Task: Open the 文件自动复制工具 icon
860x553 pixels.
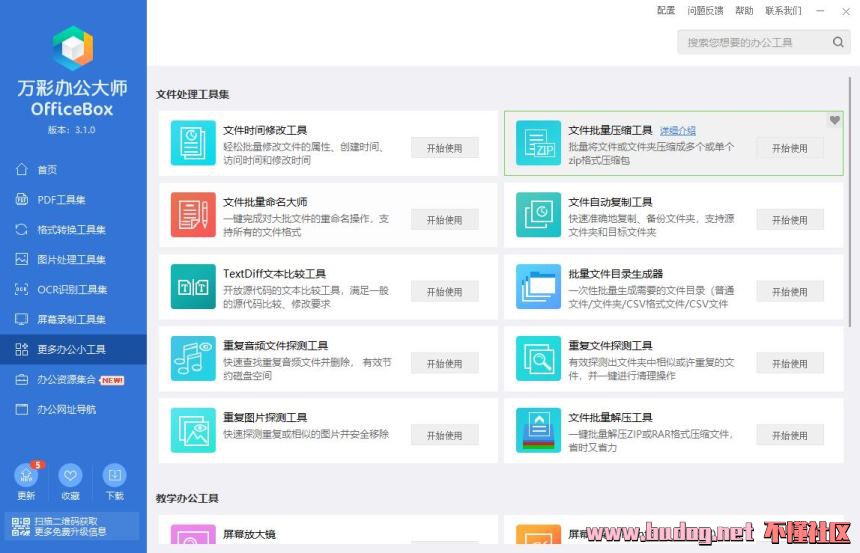Action: [538, 215]
